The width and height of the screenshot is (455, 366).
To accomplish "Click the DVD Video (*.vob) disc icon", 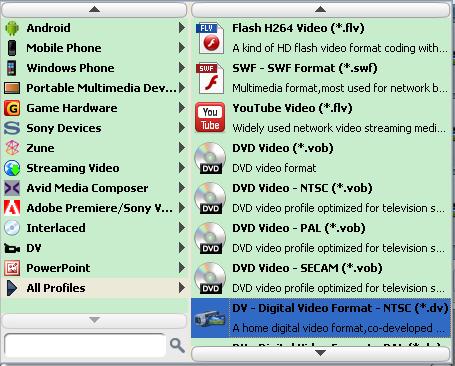I will click(210, 158).
